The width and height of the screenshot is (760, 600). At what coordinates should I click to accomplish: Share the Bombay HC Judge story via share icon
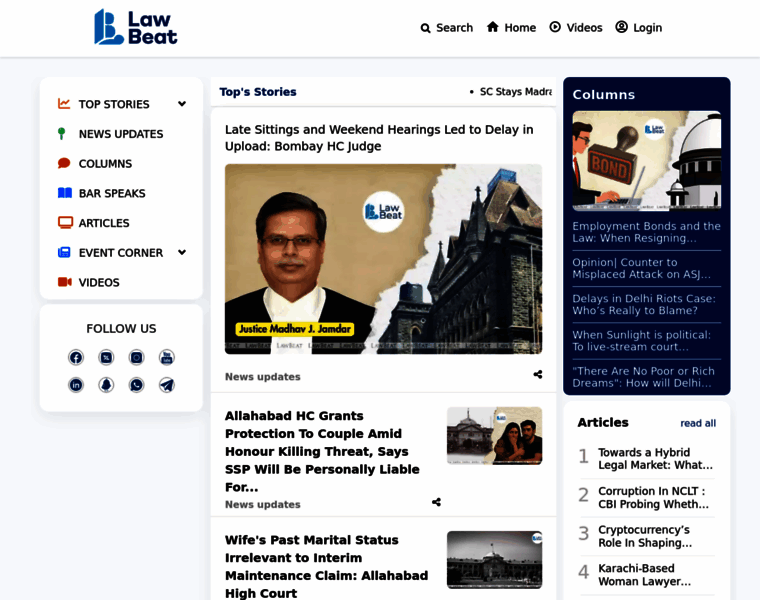tap(538, 375)
